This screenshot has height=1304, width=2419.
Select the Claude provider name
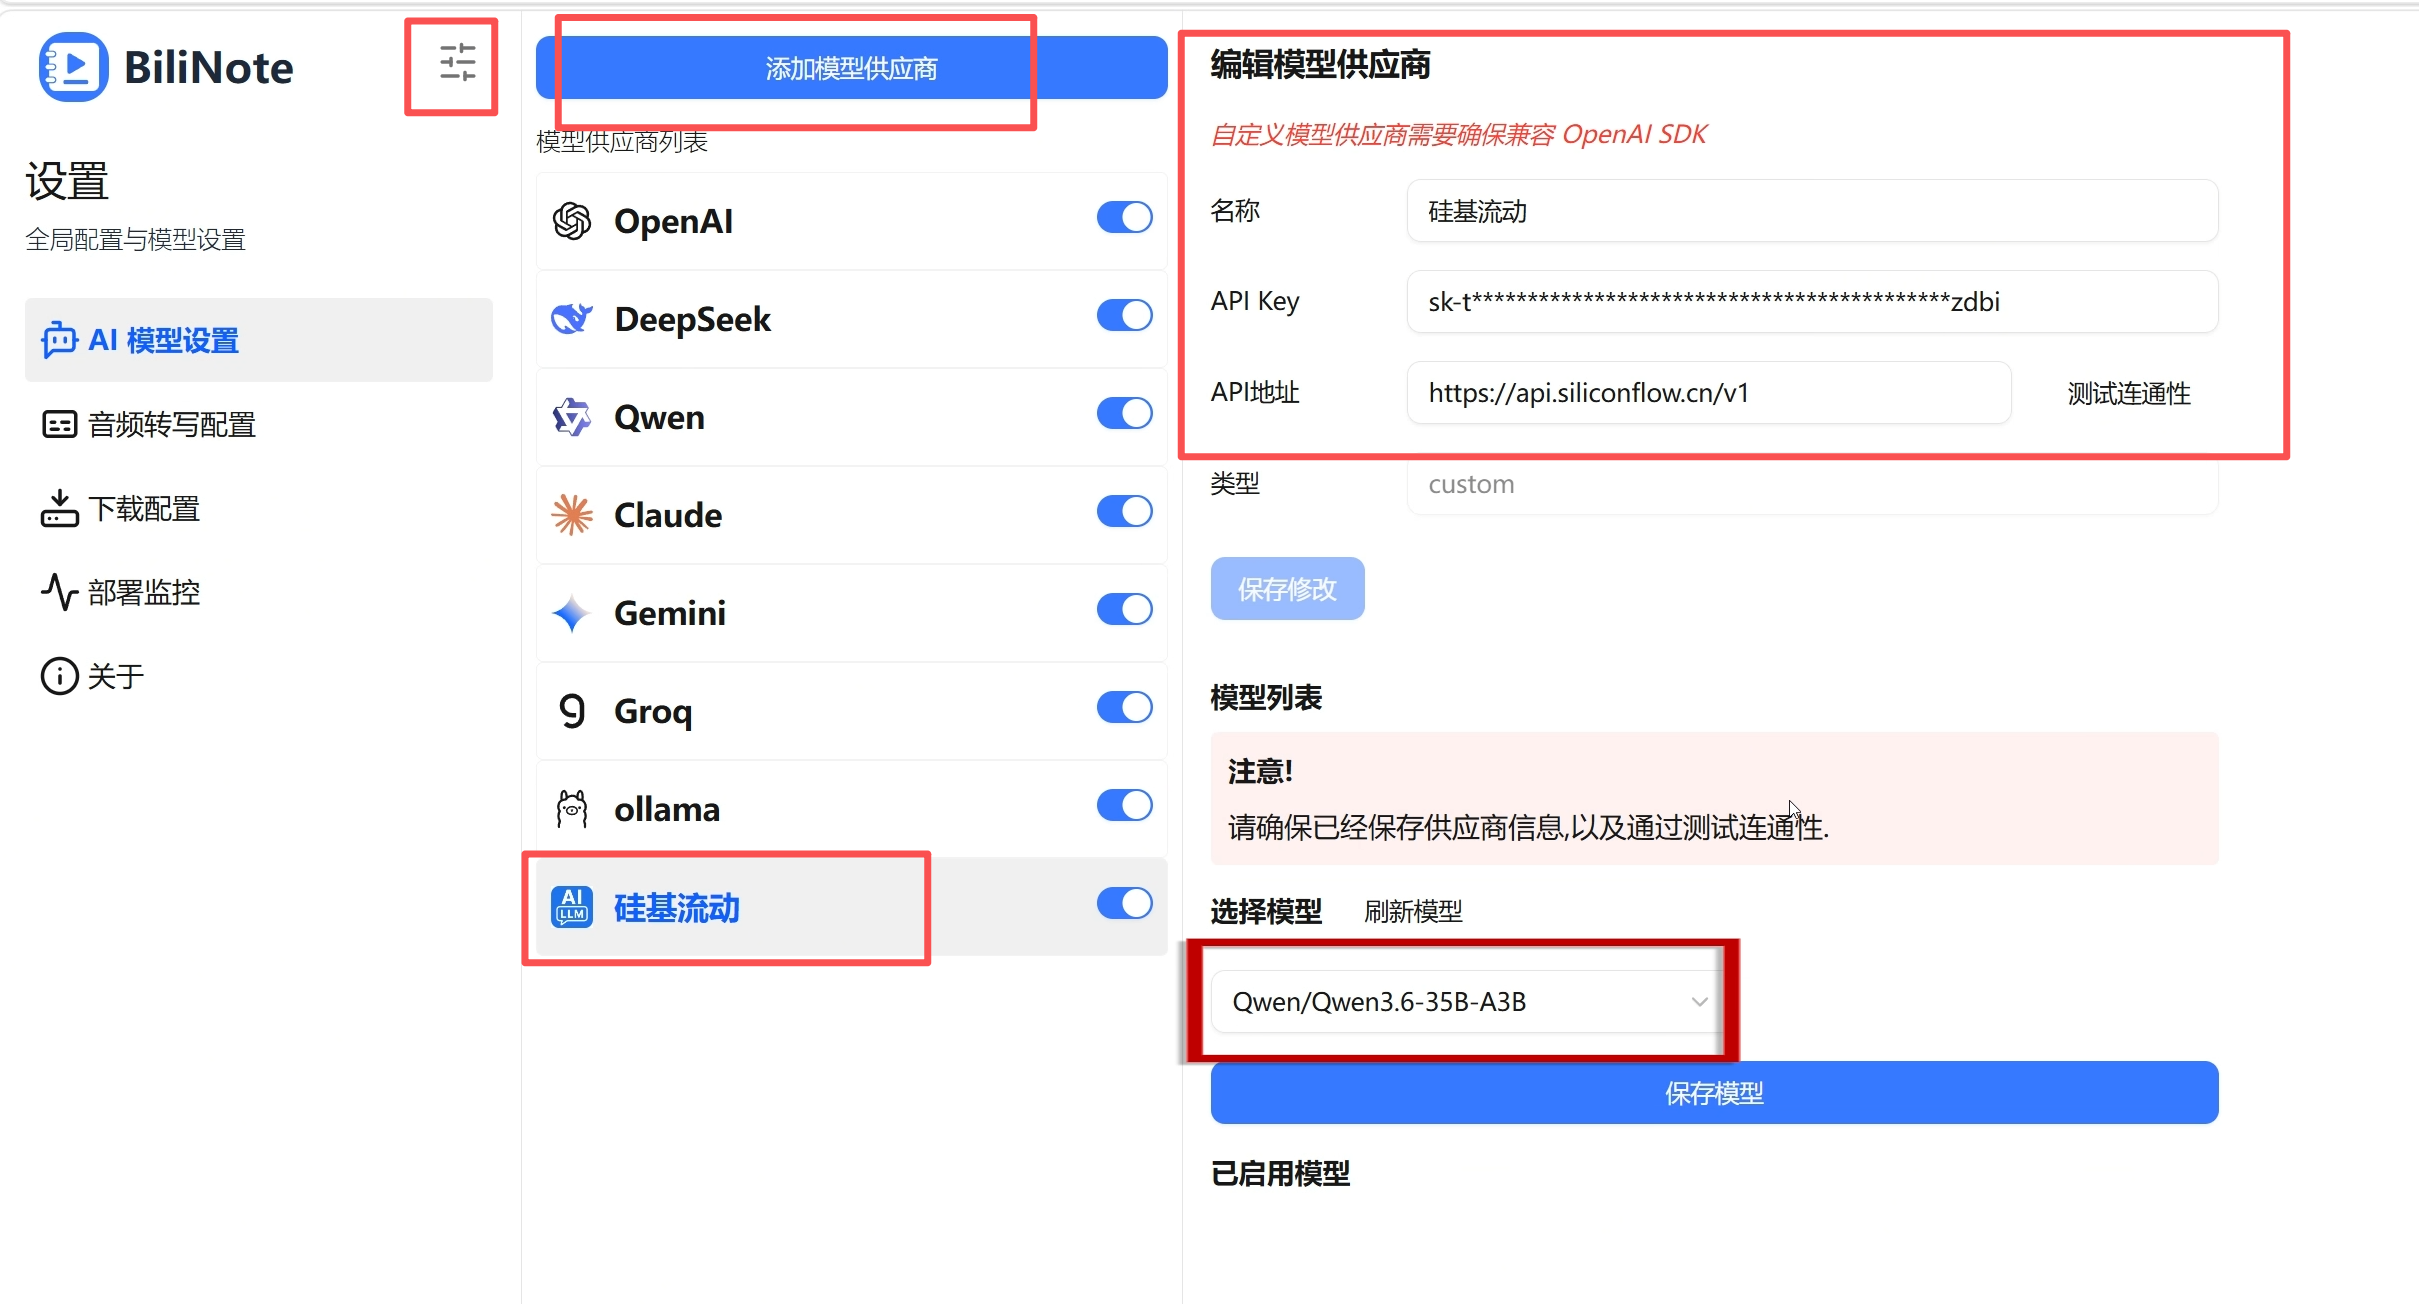click(668, 515)
